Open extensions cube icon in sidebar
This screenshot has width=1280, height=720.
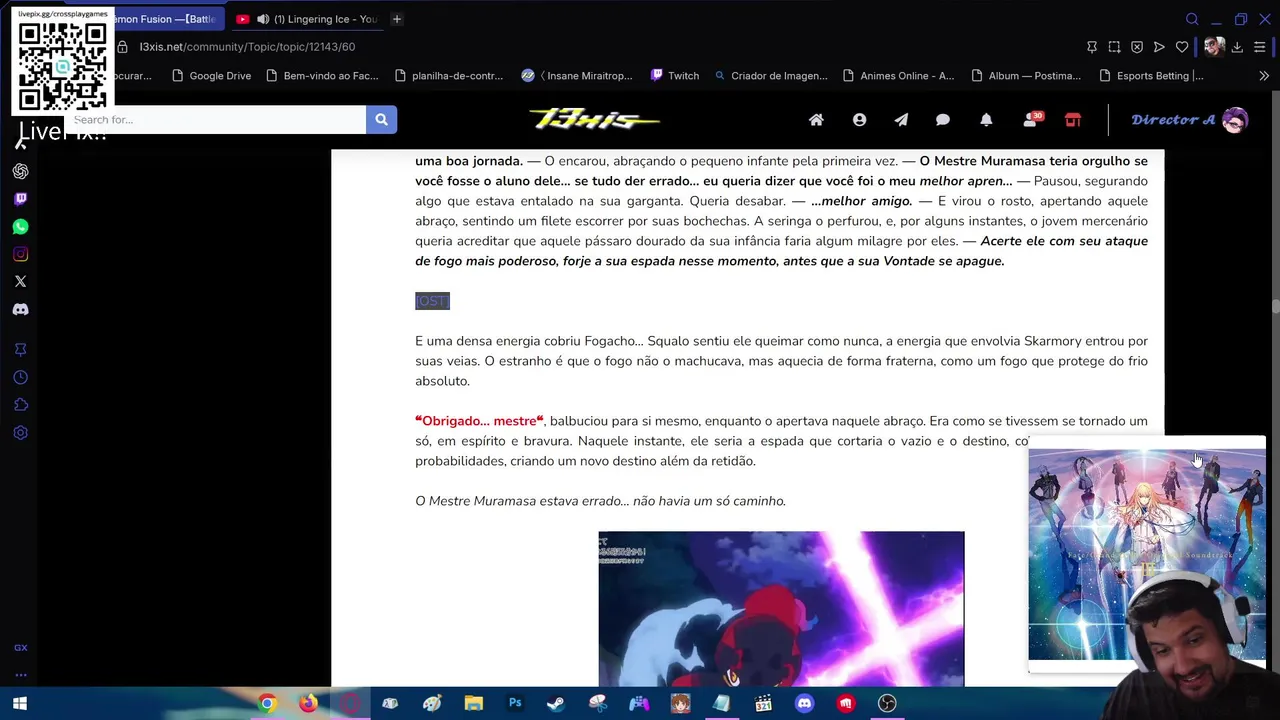click(20, 405)
